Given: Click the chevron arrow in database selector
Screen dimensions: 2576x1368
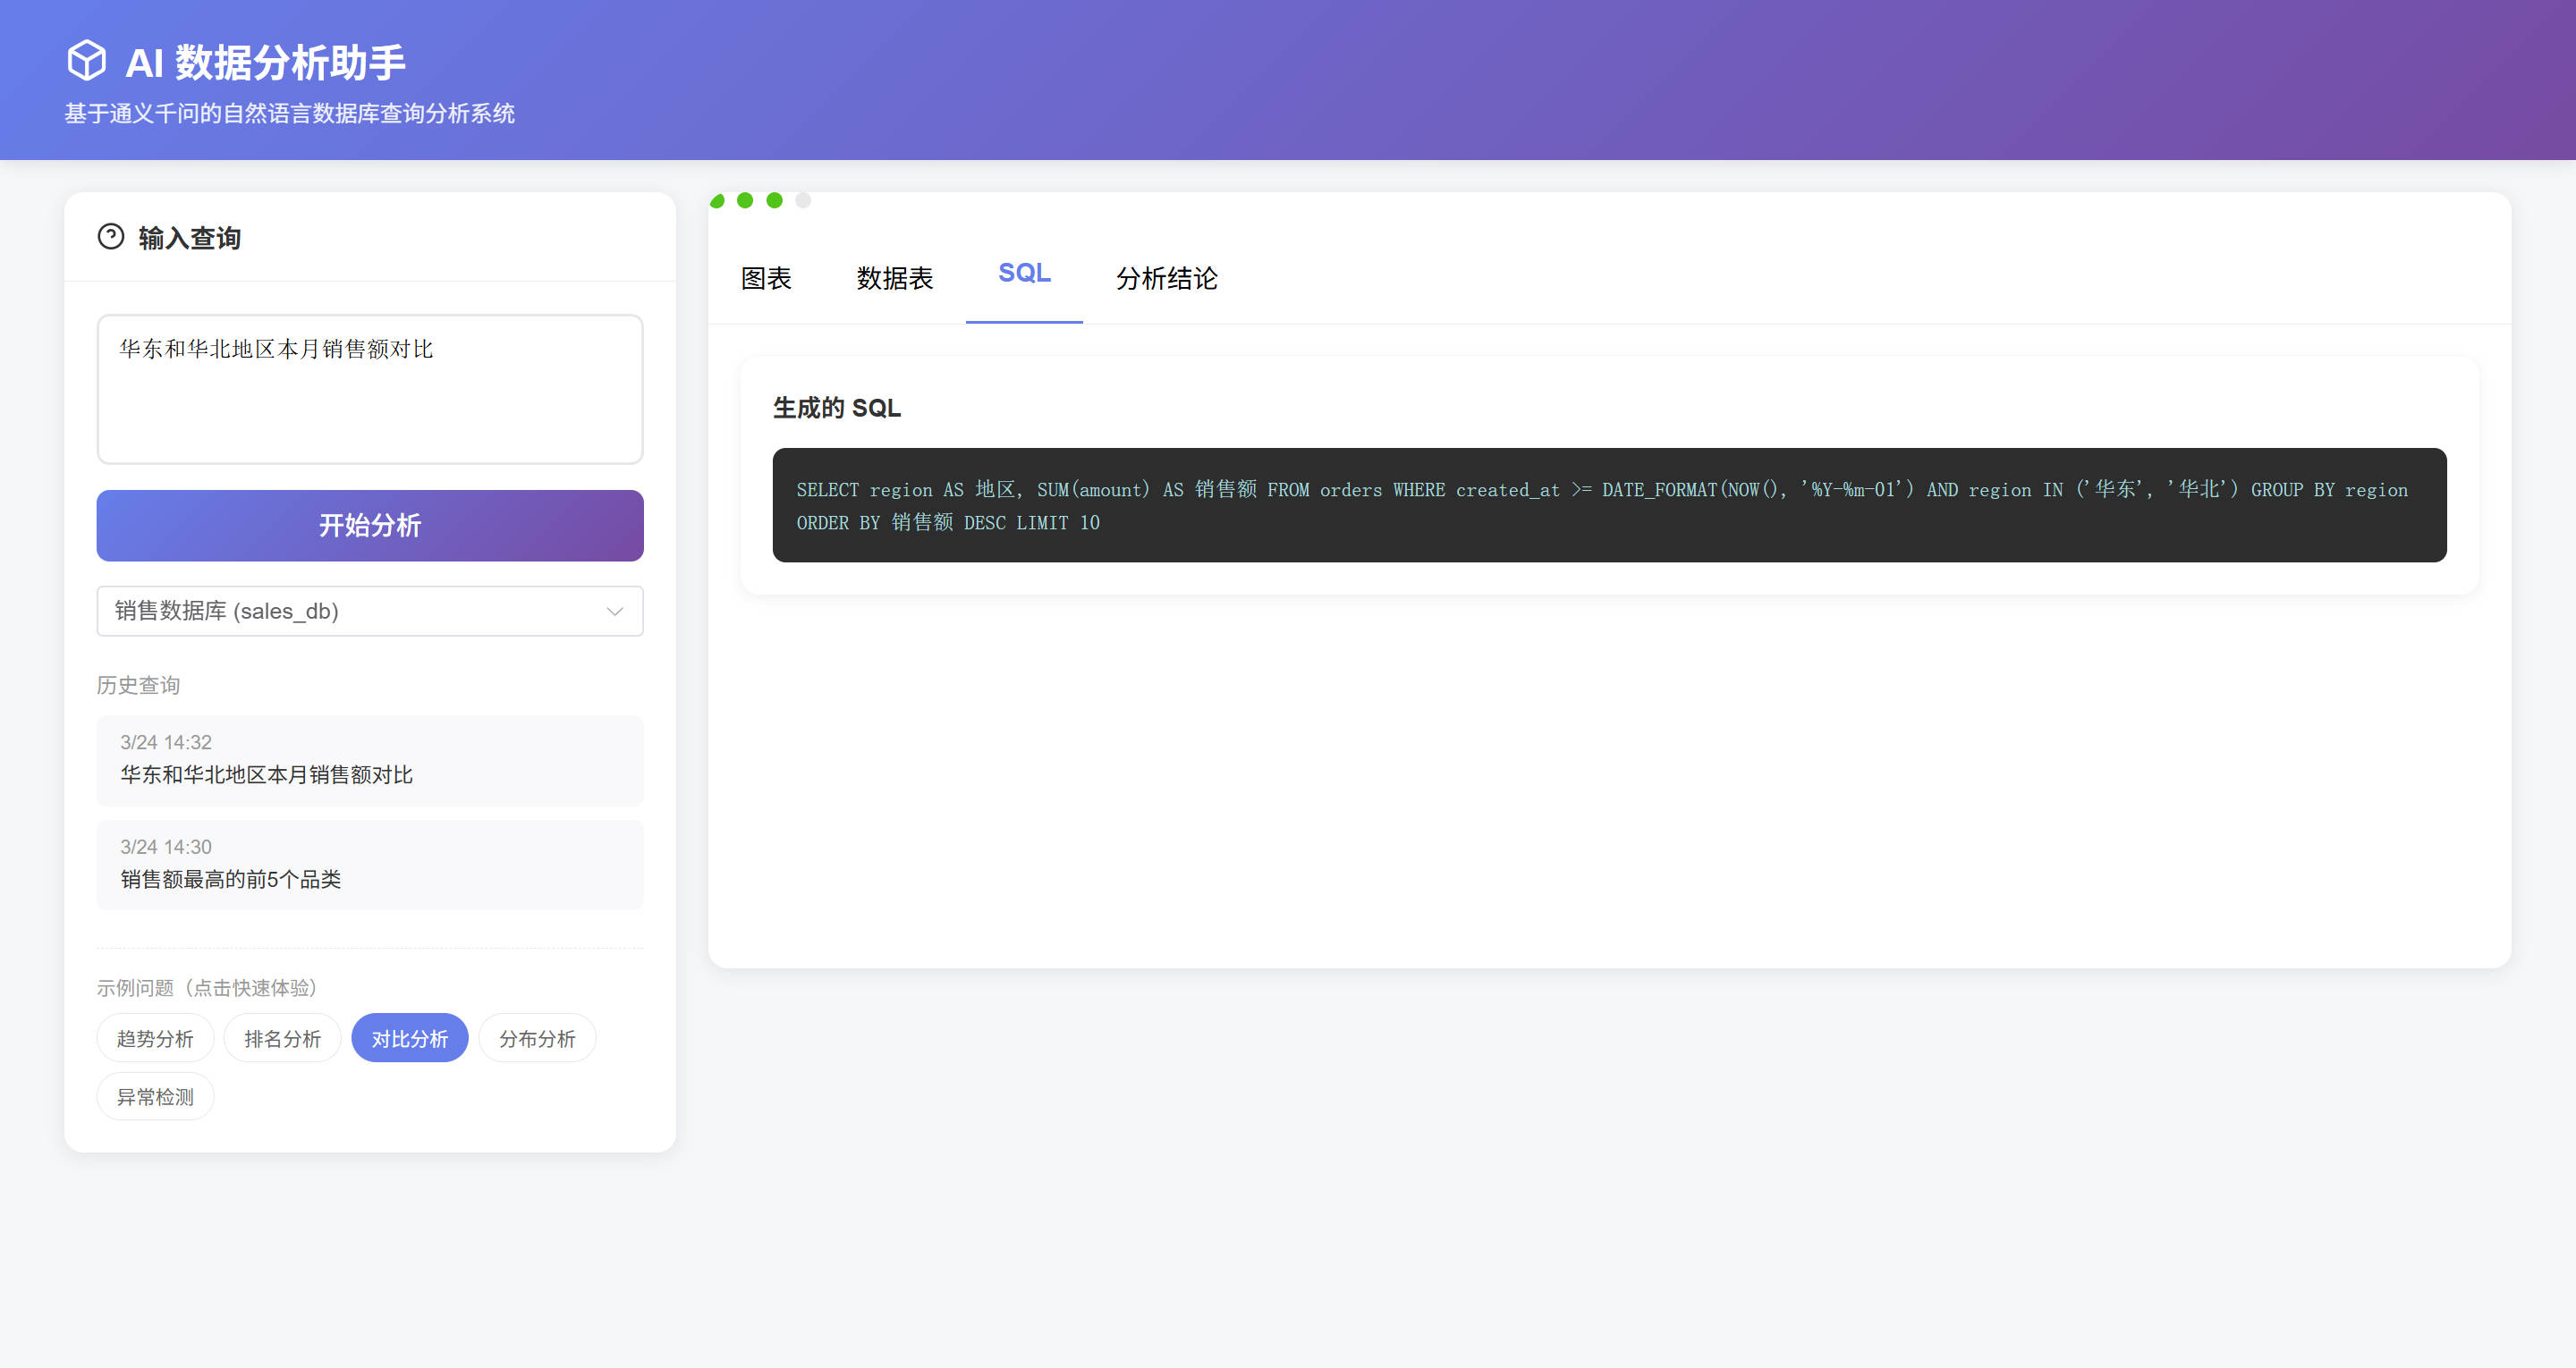Looking at the screenshot, I should 614,611.
